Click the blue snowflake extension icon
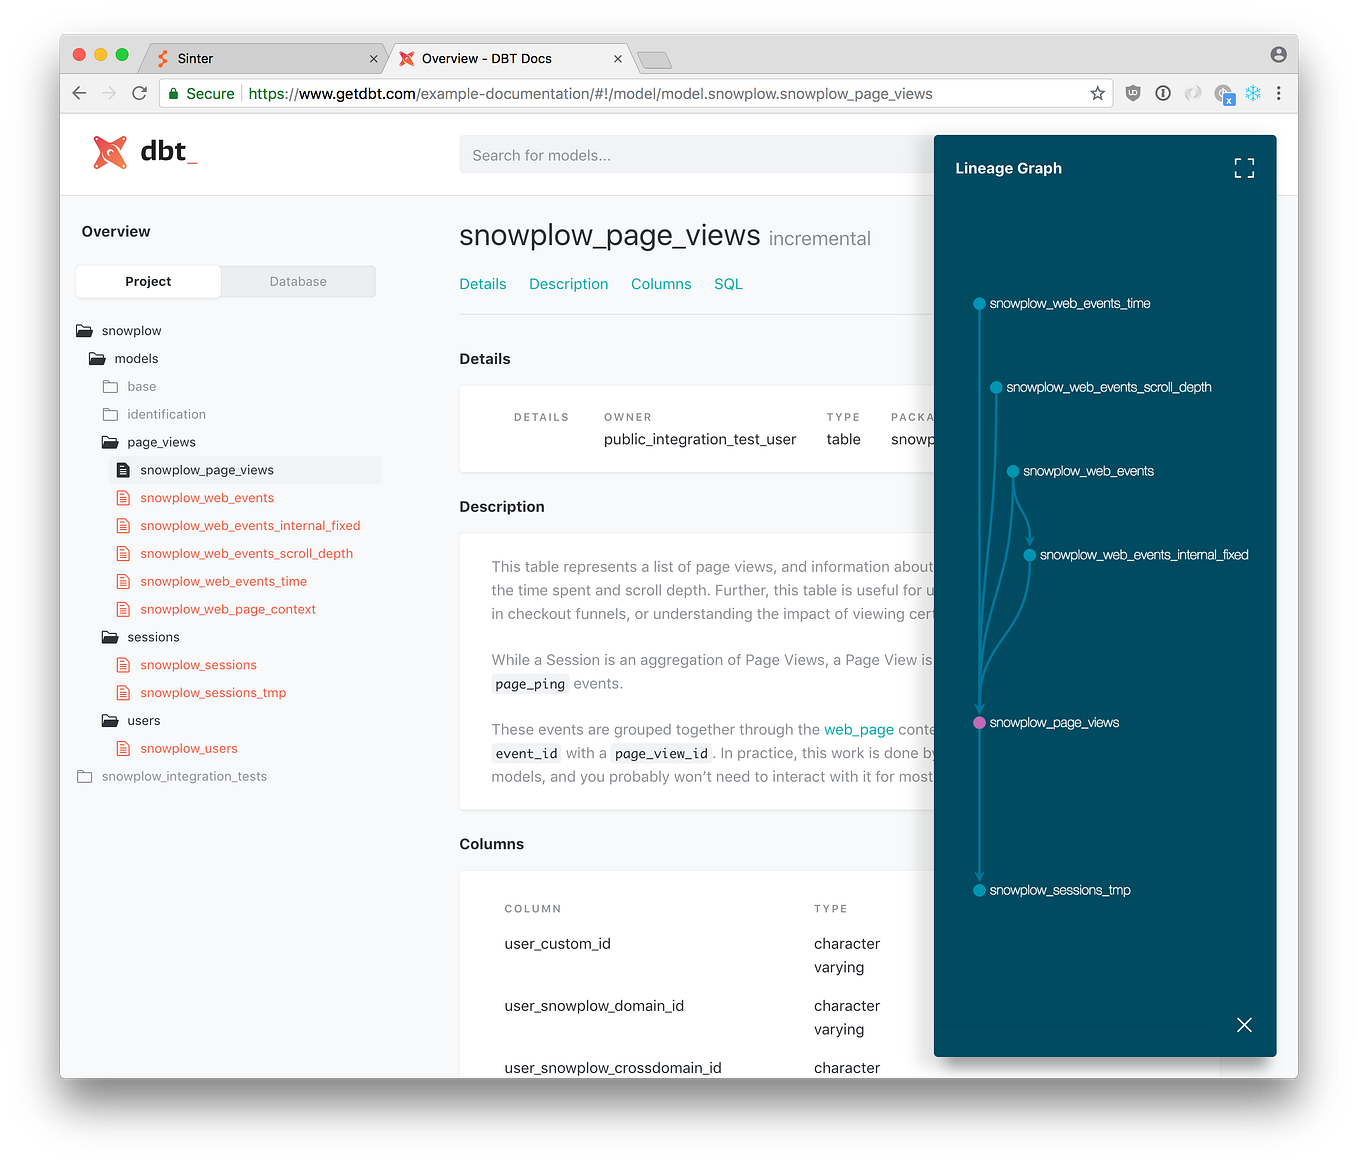 click(1252, 92)
